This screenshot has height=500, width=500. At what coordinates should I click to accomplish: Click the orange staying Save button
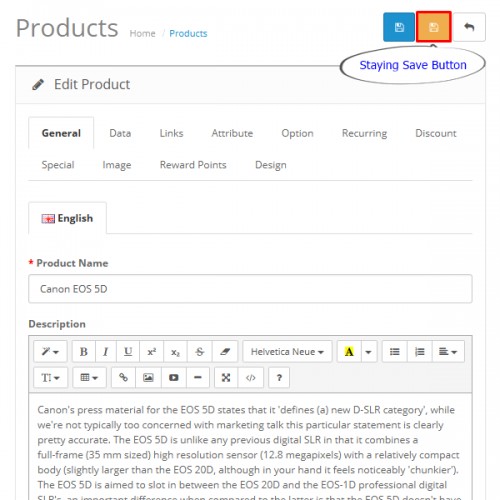pos(434,27)
